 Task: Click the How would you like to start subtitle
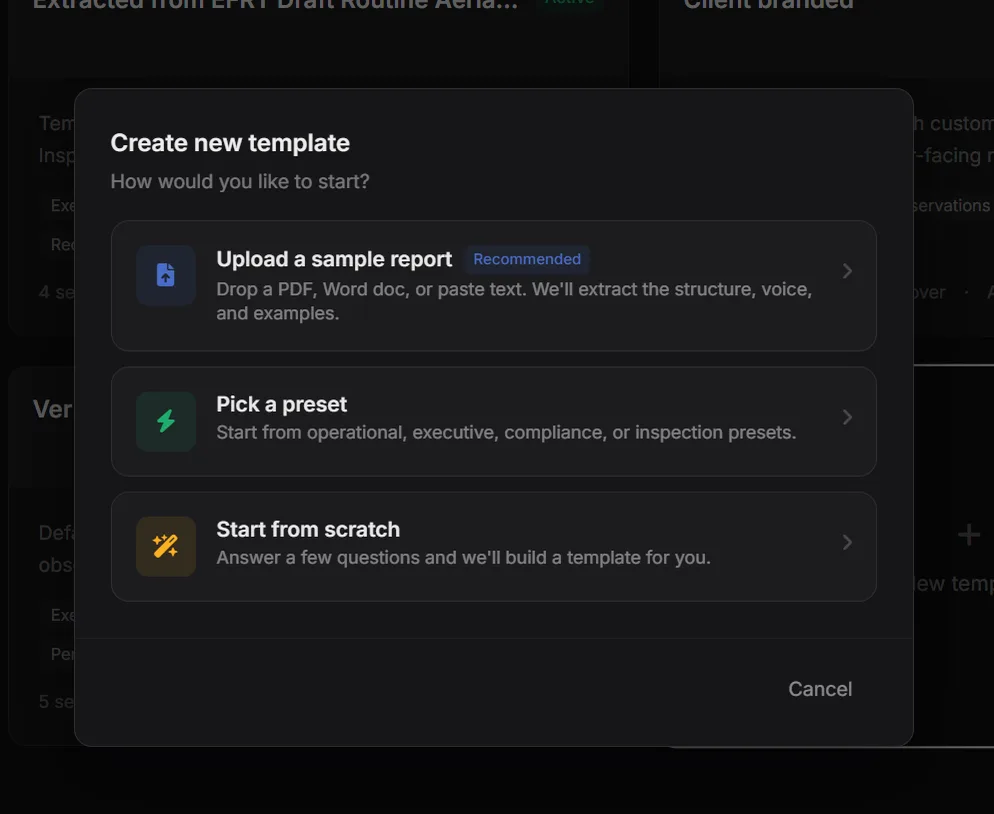point(240,182)
